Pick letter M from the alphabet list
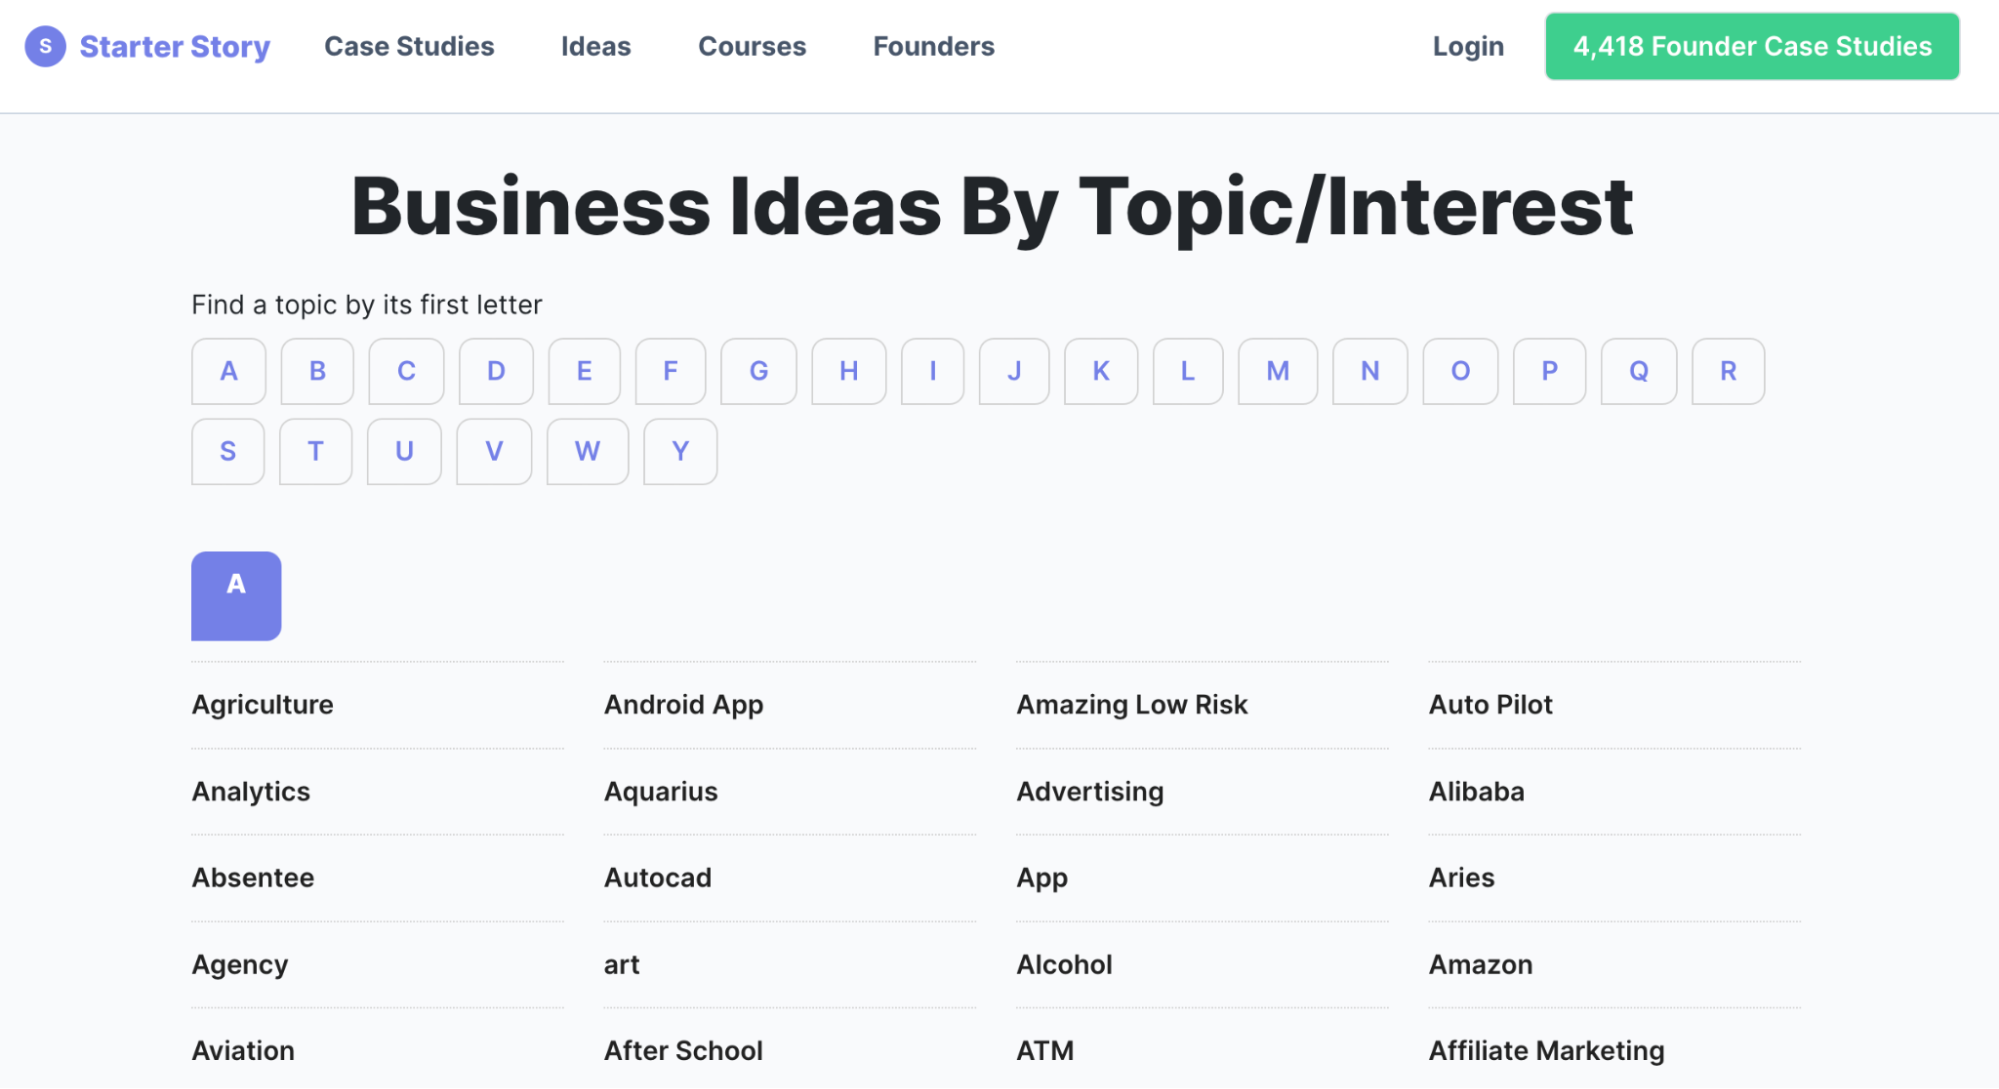This screenshot has width=1999, height=1089. point(1278,371)
